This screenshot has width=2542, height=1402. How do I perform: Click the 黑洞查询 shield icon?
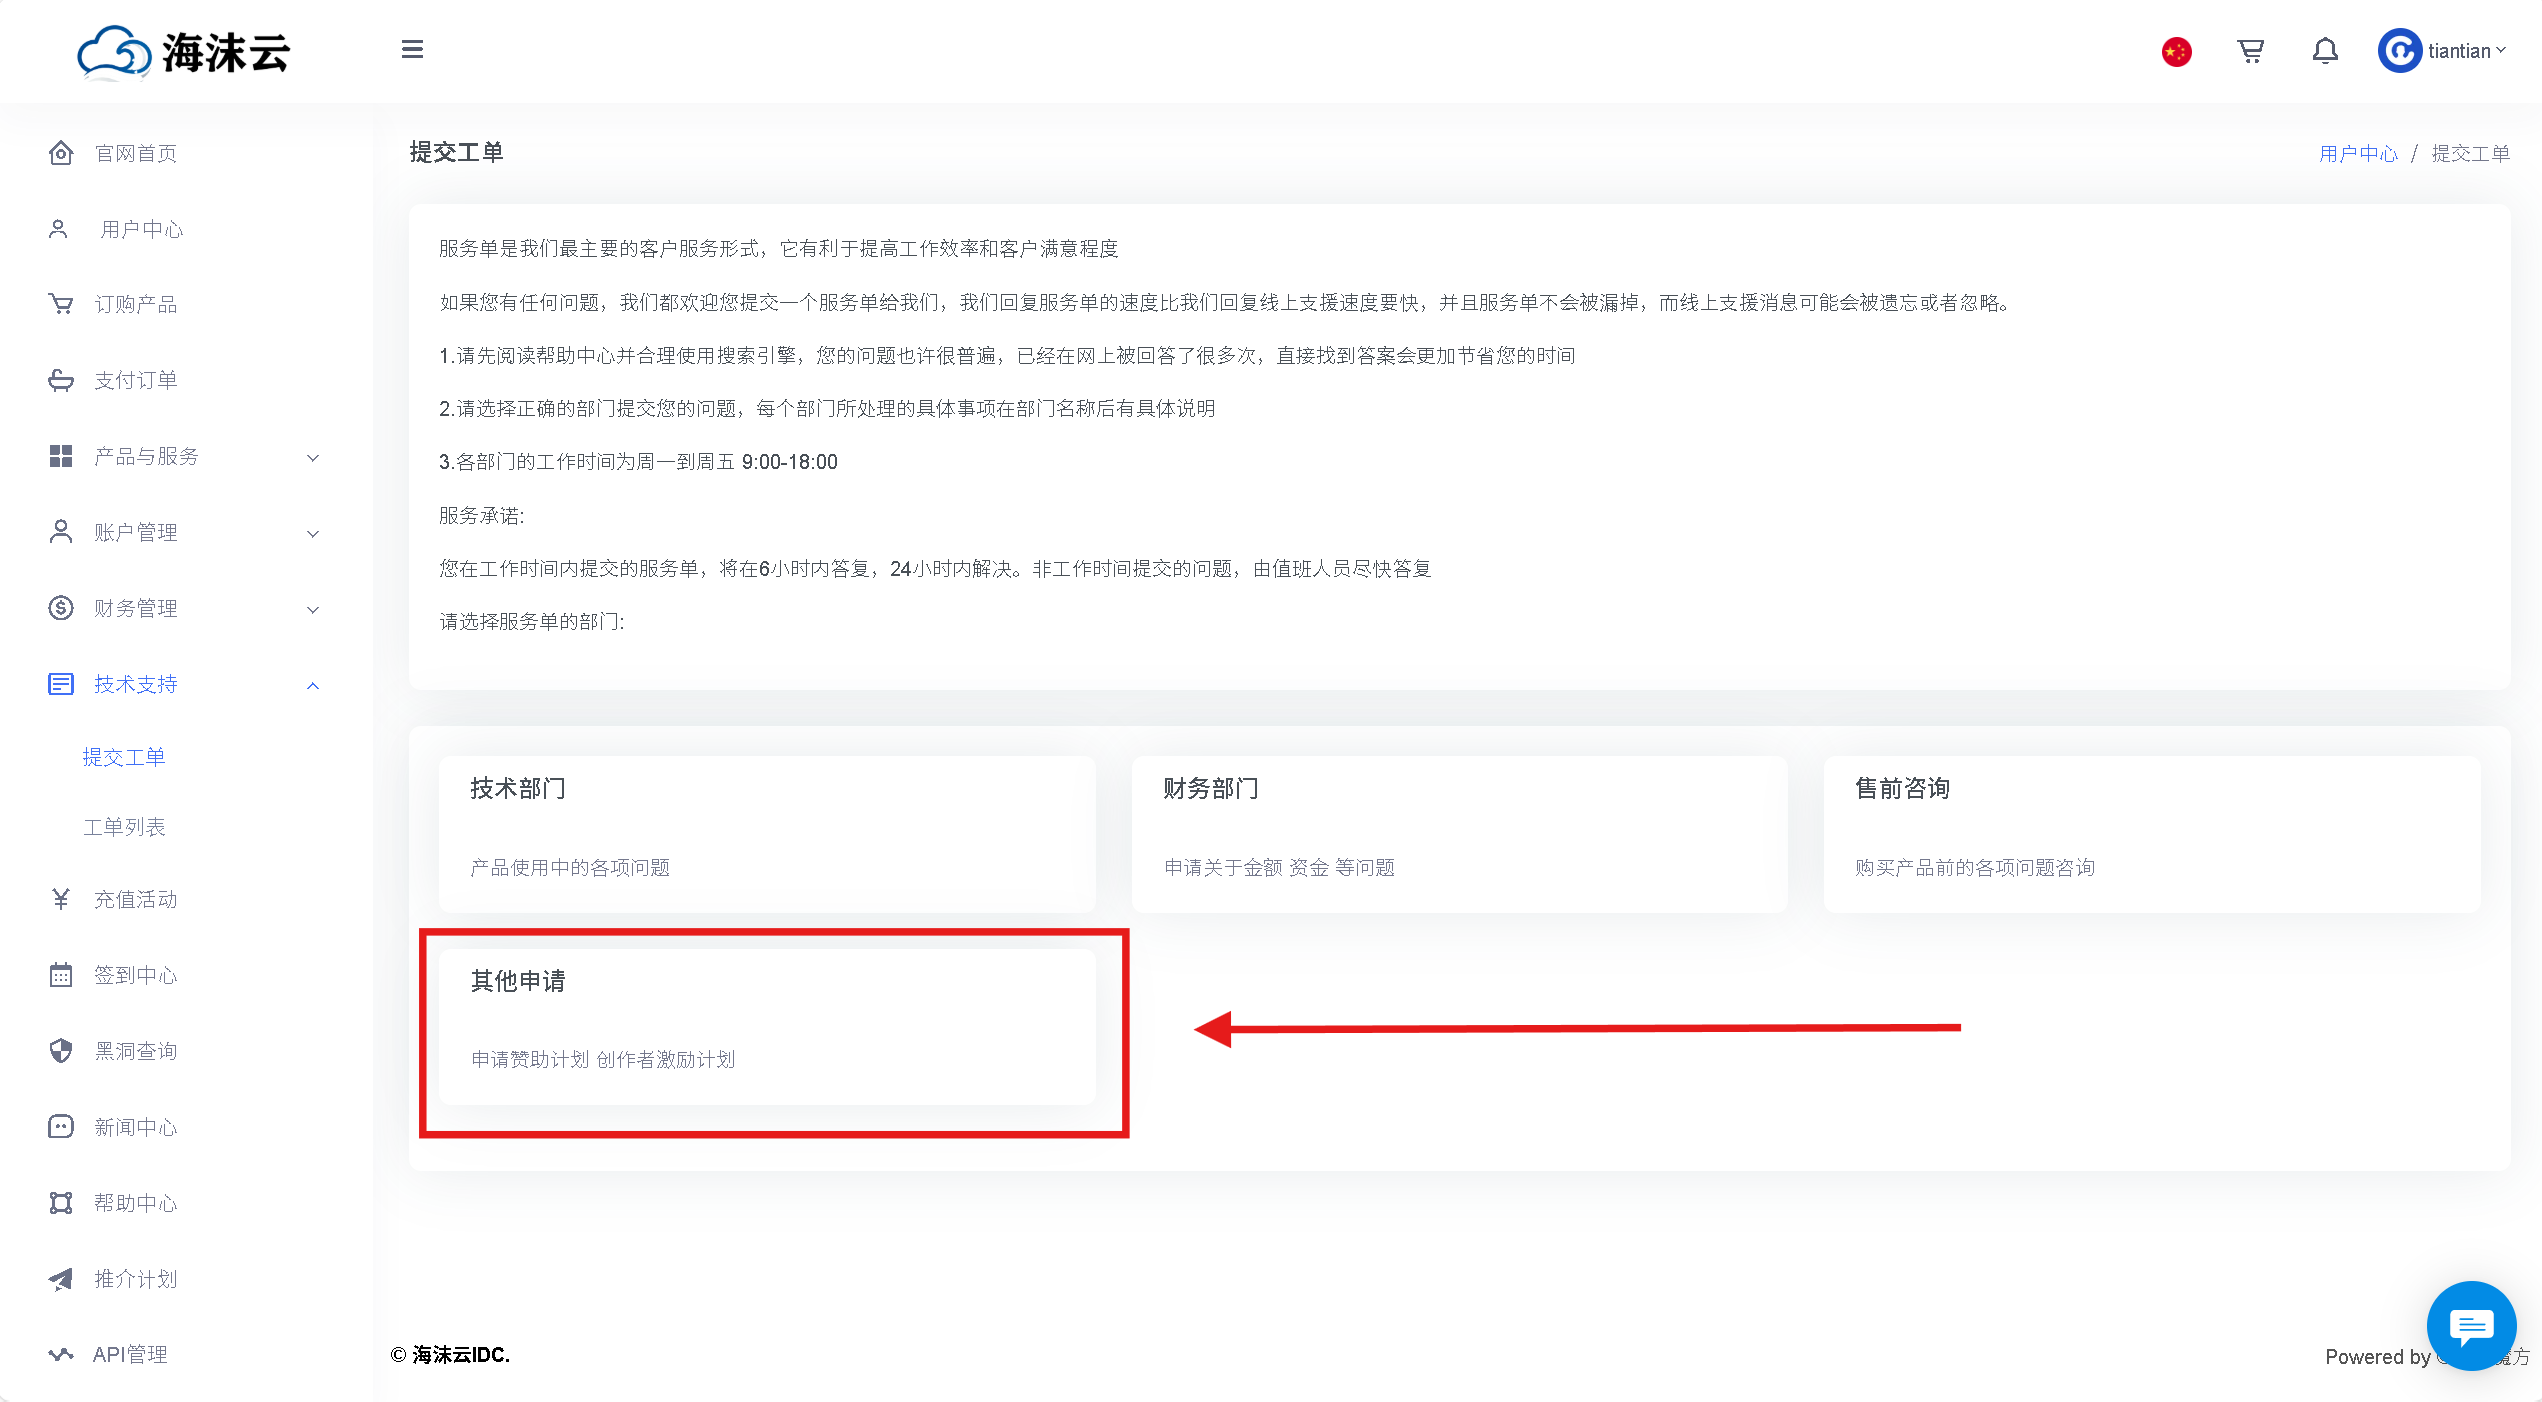[x=61, y=1051]
